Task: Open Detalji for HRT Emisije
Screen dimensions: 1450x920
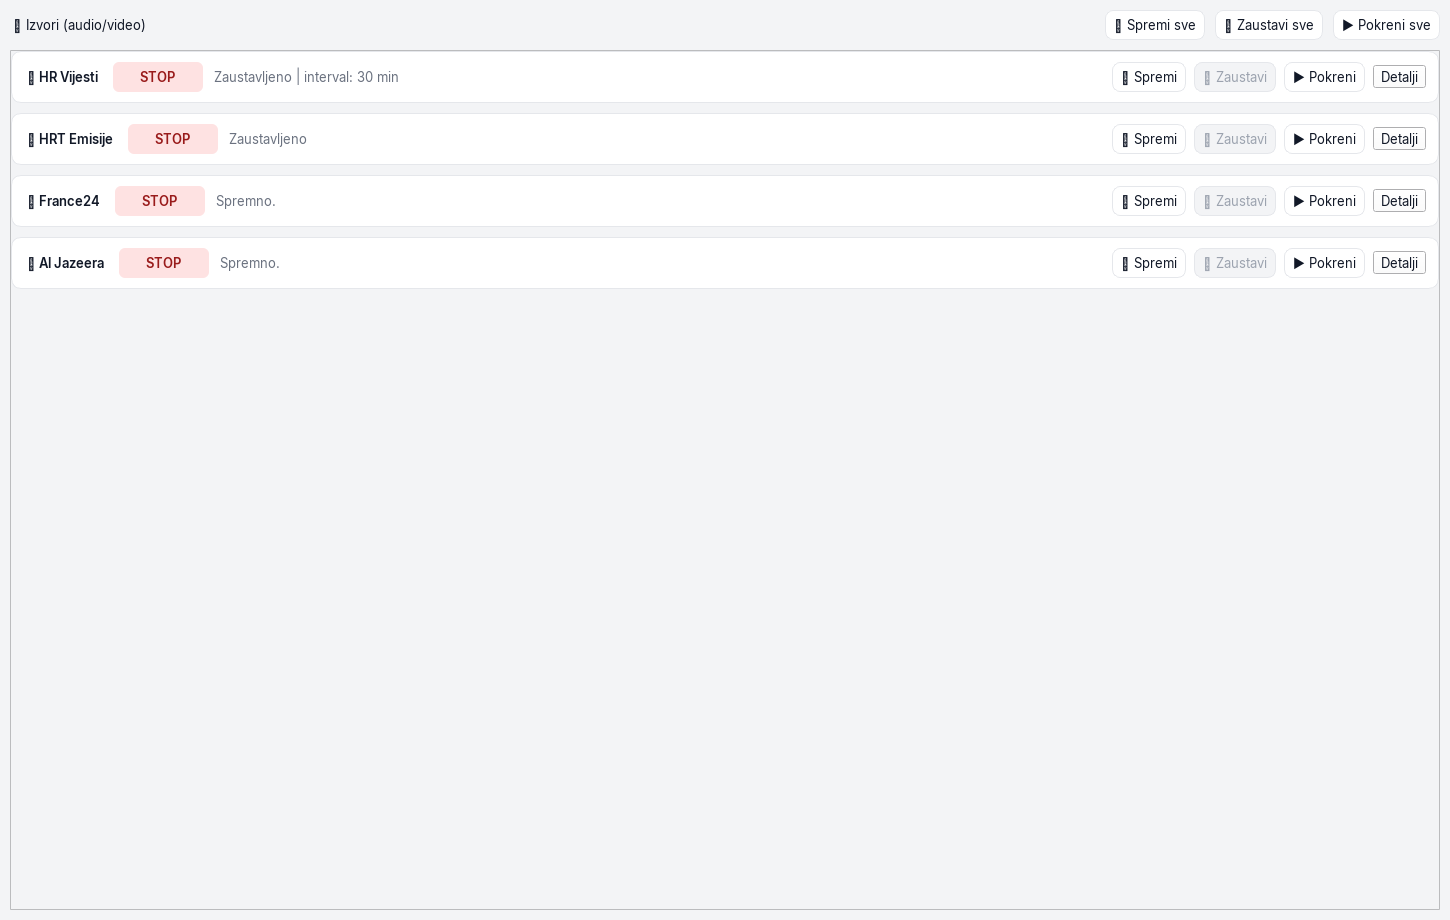Action: click(x=1399, y=139)
